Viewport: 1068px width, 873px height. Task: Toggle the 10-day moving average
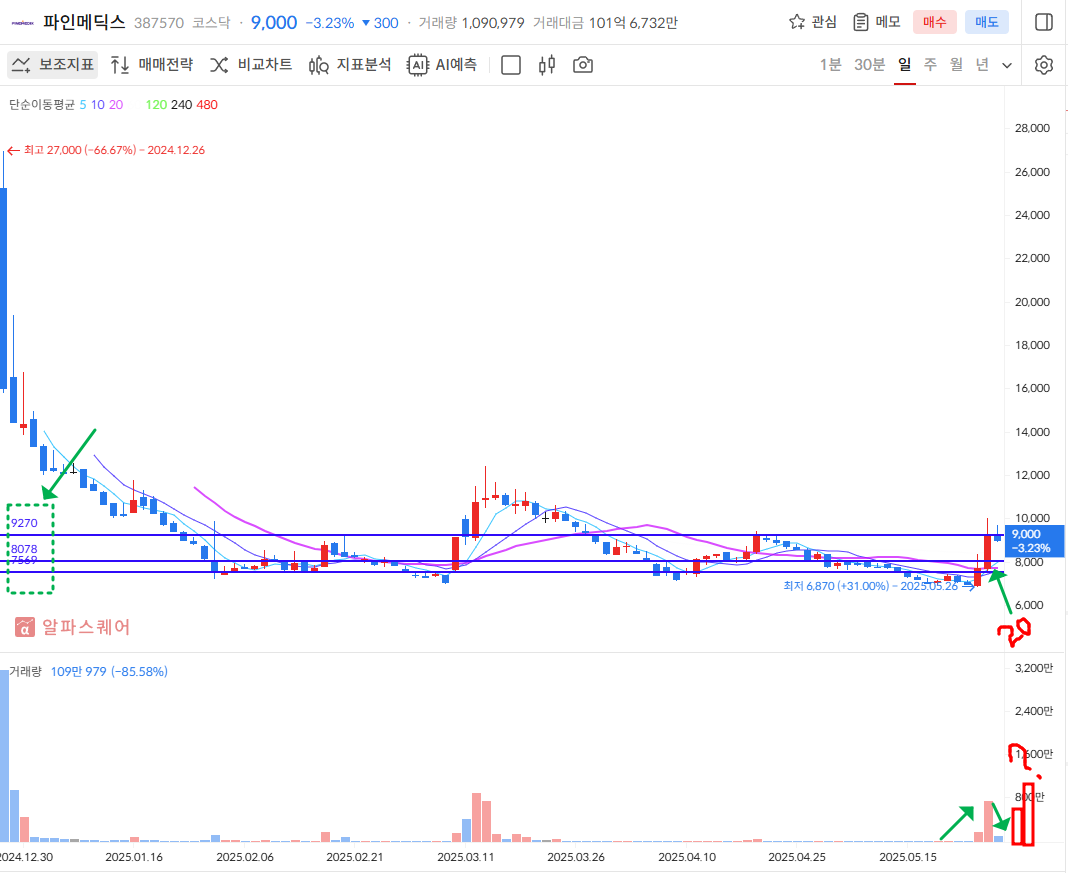click(x=98, y=105)
